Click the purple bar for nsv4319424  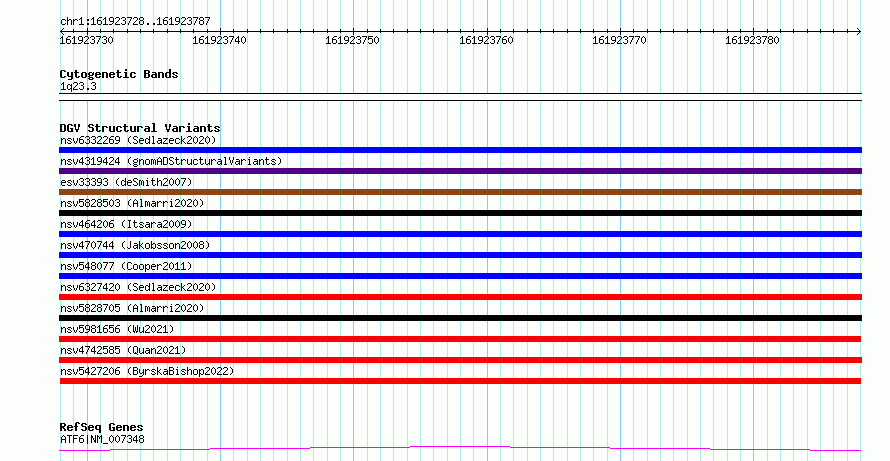pyautogui.click(x=460, y=171)
